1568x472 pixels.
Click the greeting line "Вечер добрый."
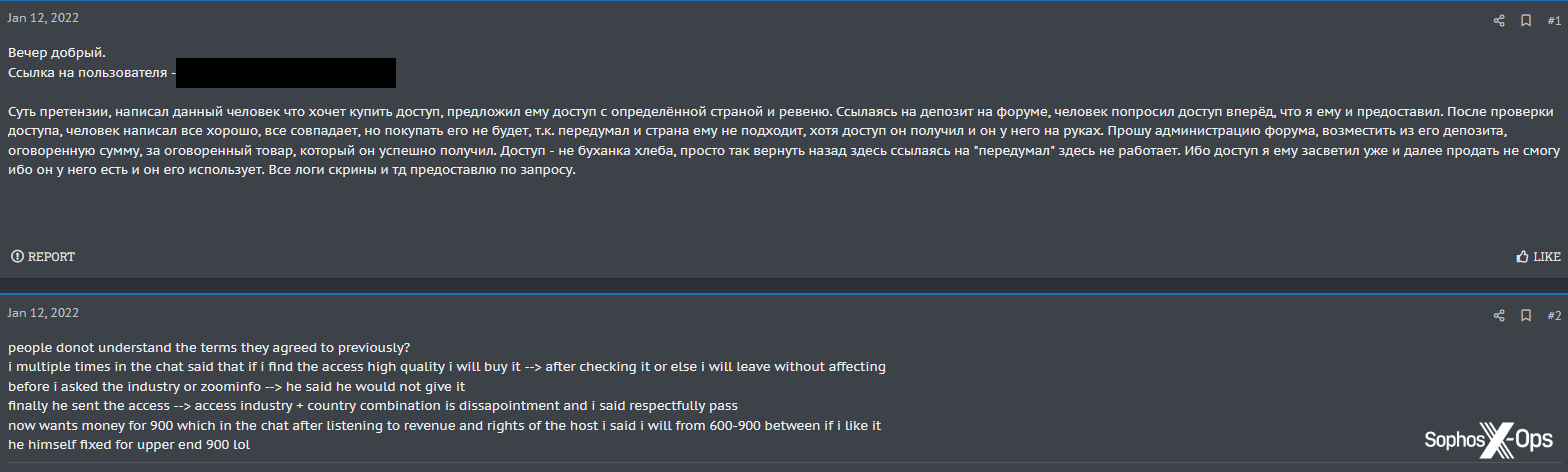coord(56,52)
